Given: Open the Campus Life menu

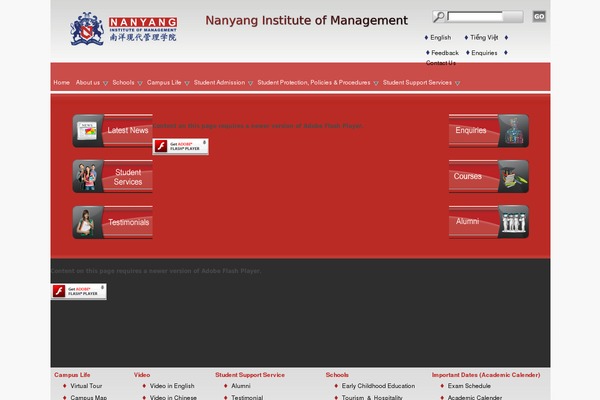Looking at the screenshot, I should click(164, 82).
